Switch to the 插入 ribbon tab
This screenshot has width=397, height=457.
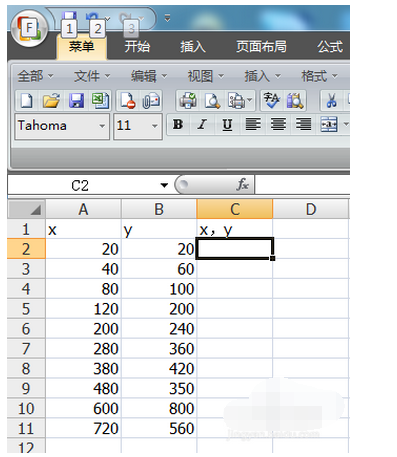pyautogui.click(x=193, y=47)
